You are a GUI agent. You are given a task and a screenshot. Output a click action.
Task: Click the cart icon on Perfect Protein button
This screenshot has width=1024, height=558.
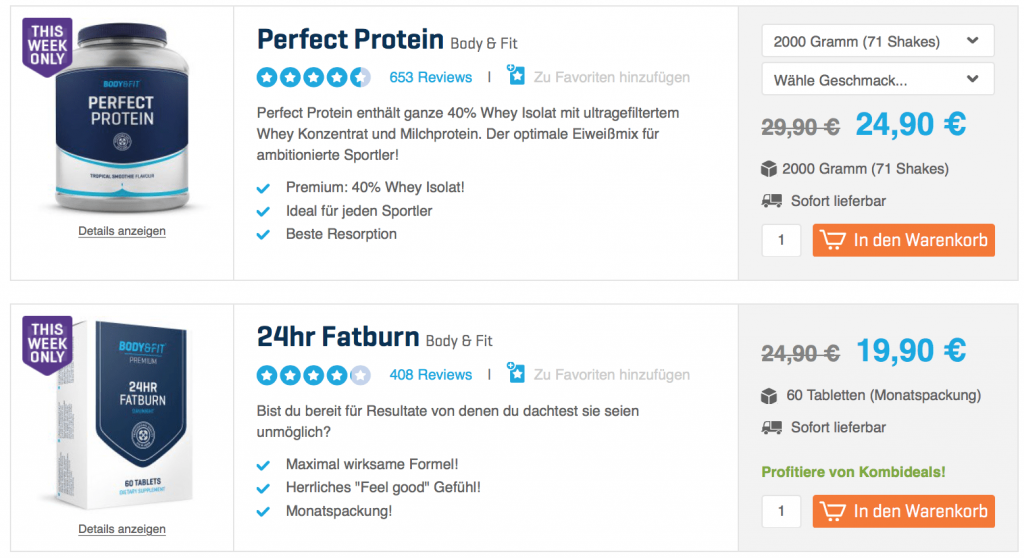point(831,240)
